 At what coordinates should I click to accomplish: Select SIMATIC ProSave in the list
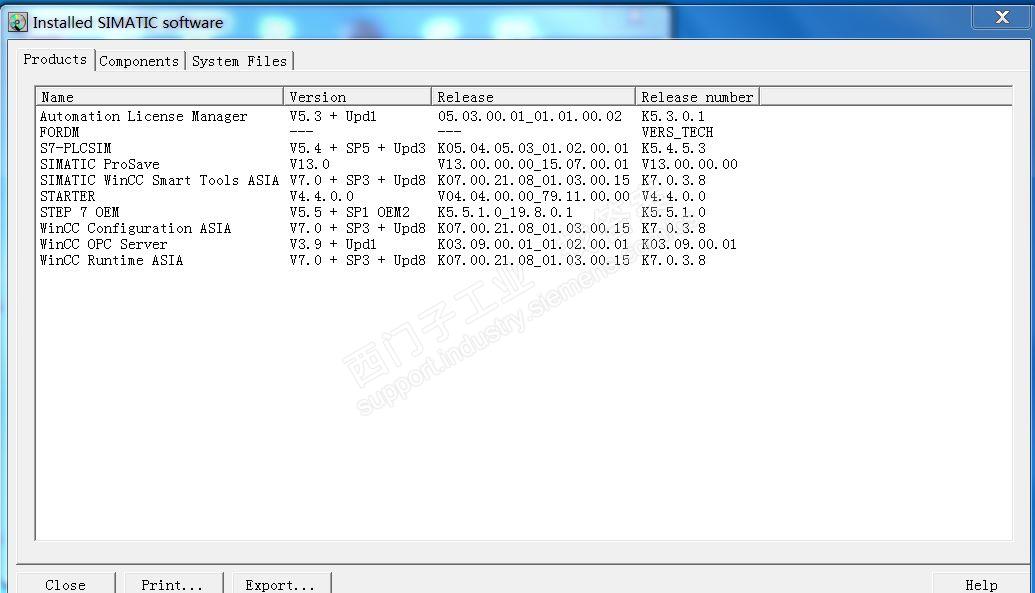coord(100,164)
